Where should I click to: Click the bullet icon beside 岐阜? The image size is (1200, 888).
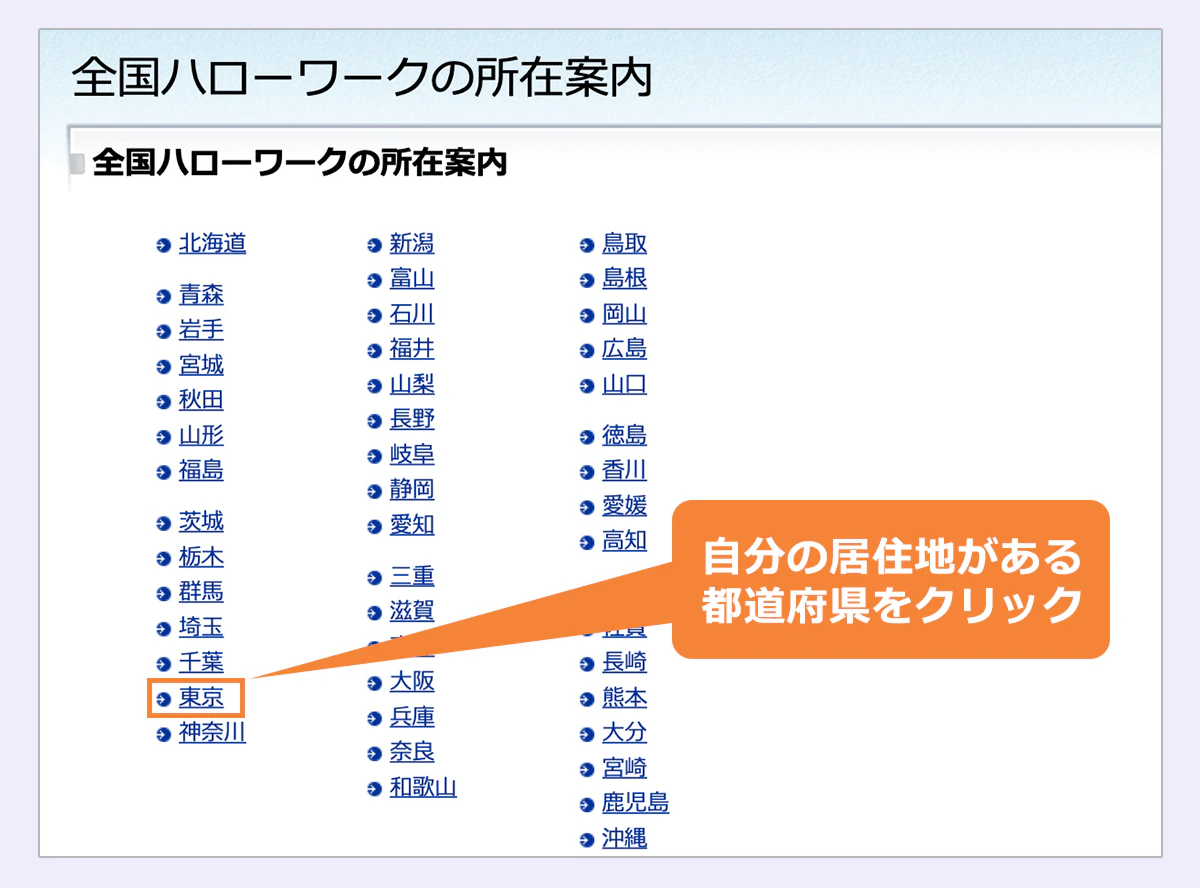point(375,457)
